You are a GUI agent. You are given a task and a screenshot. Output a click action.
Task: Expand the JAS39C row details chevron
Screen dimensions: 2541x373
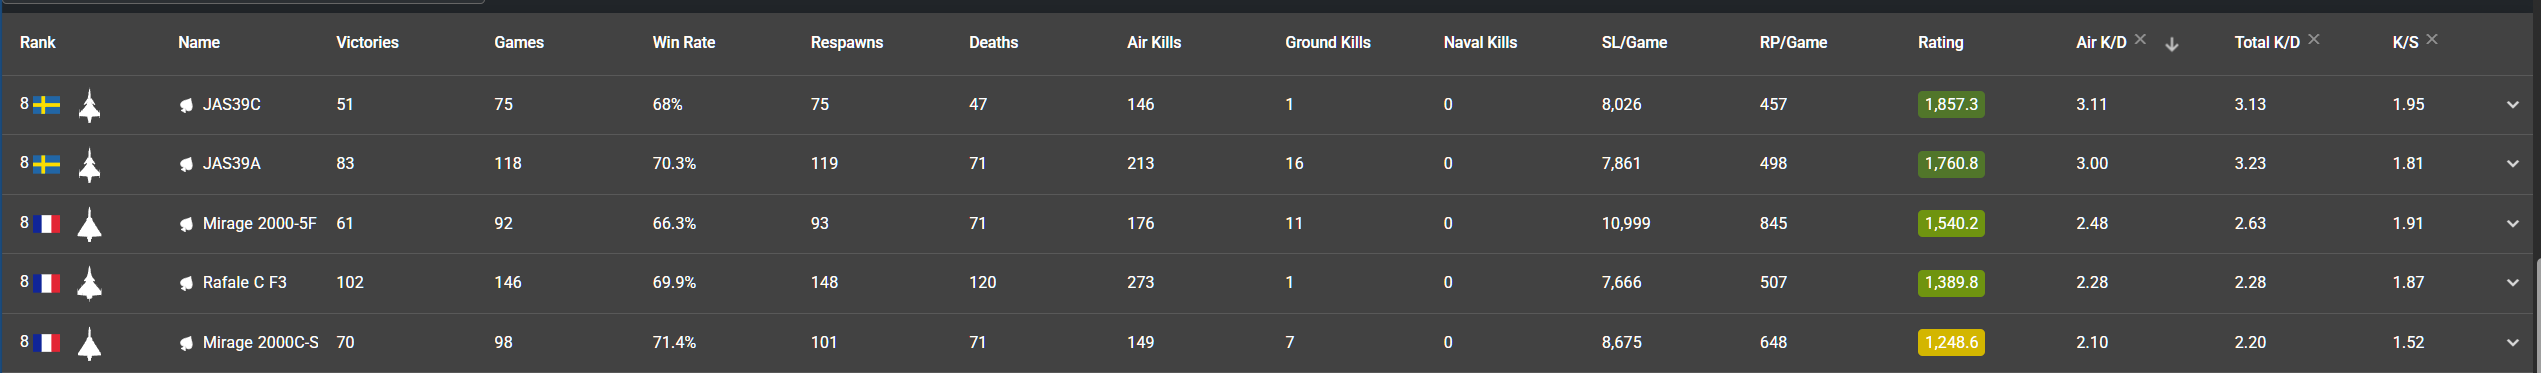pyautogui.click(x=2512, y=105)
